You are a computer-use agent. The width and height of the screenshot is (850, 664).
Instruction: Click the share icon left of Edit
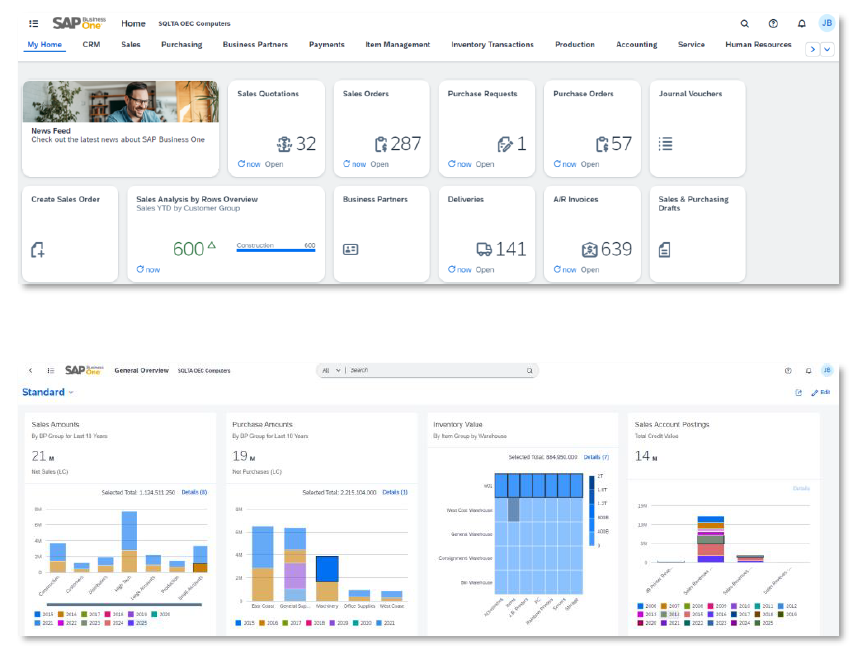point(799,392)
